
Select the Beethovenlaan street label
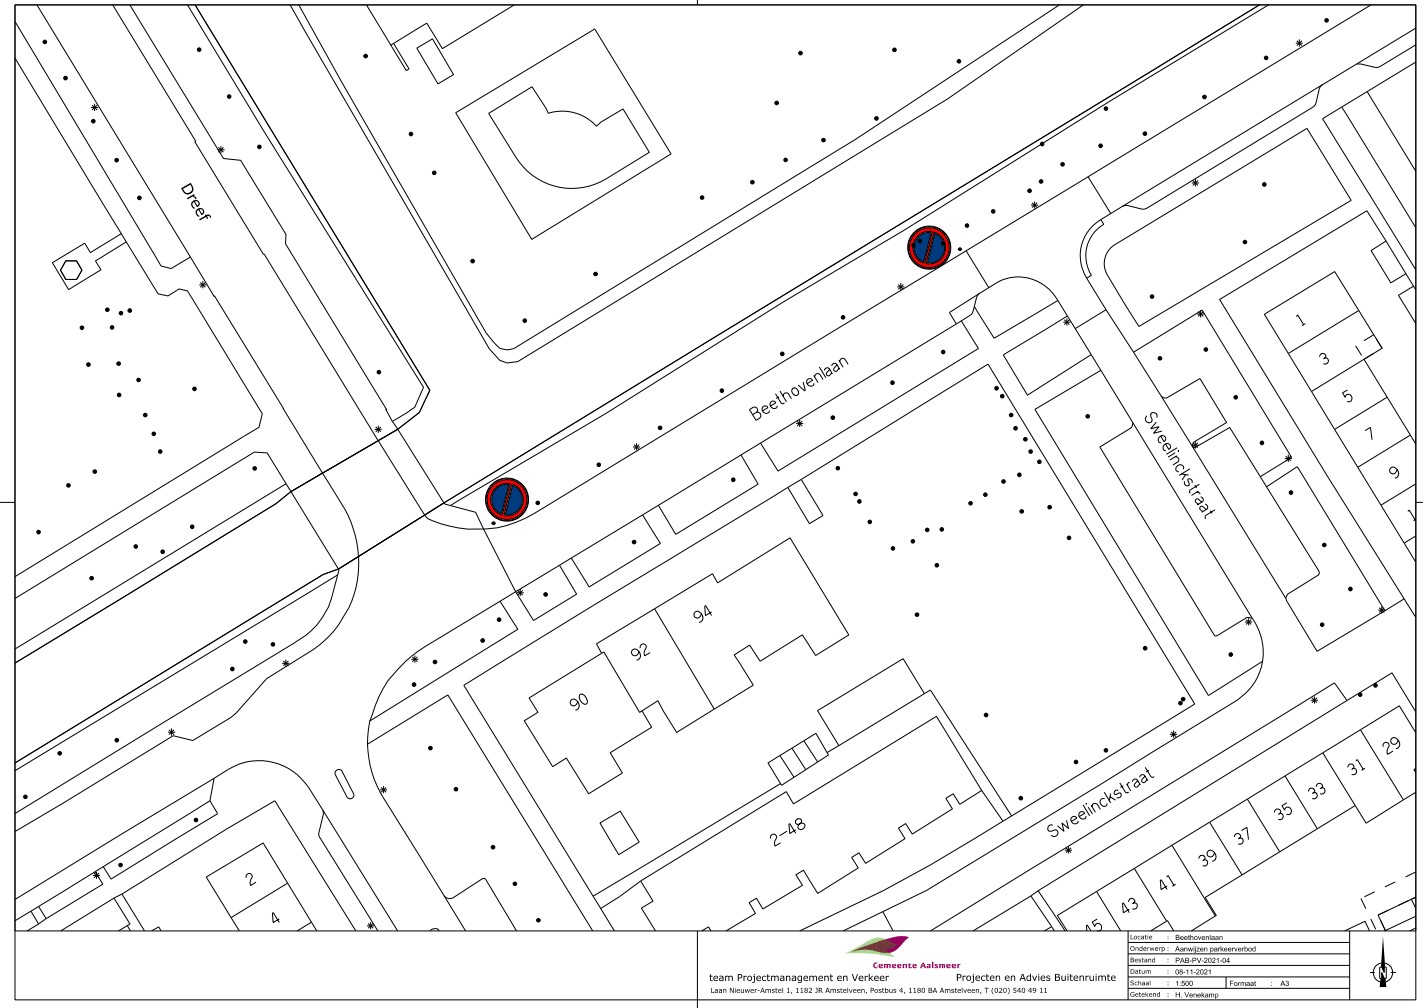coord(799,389)
